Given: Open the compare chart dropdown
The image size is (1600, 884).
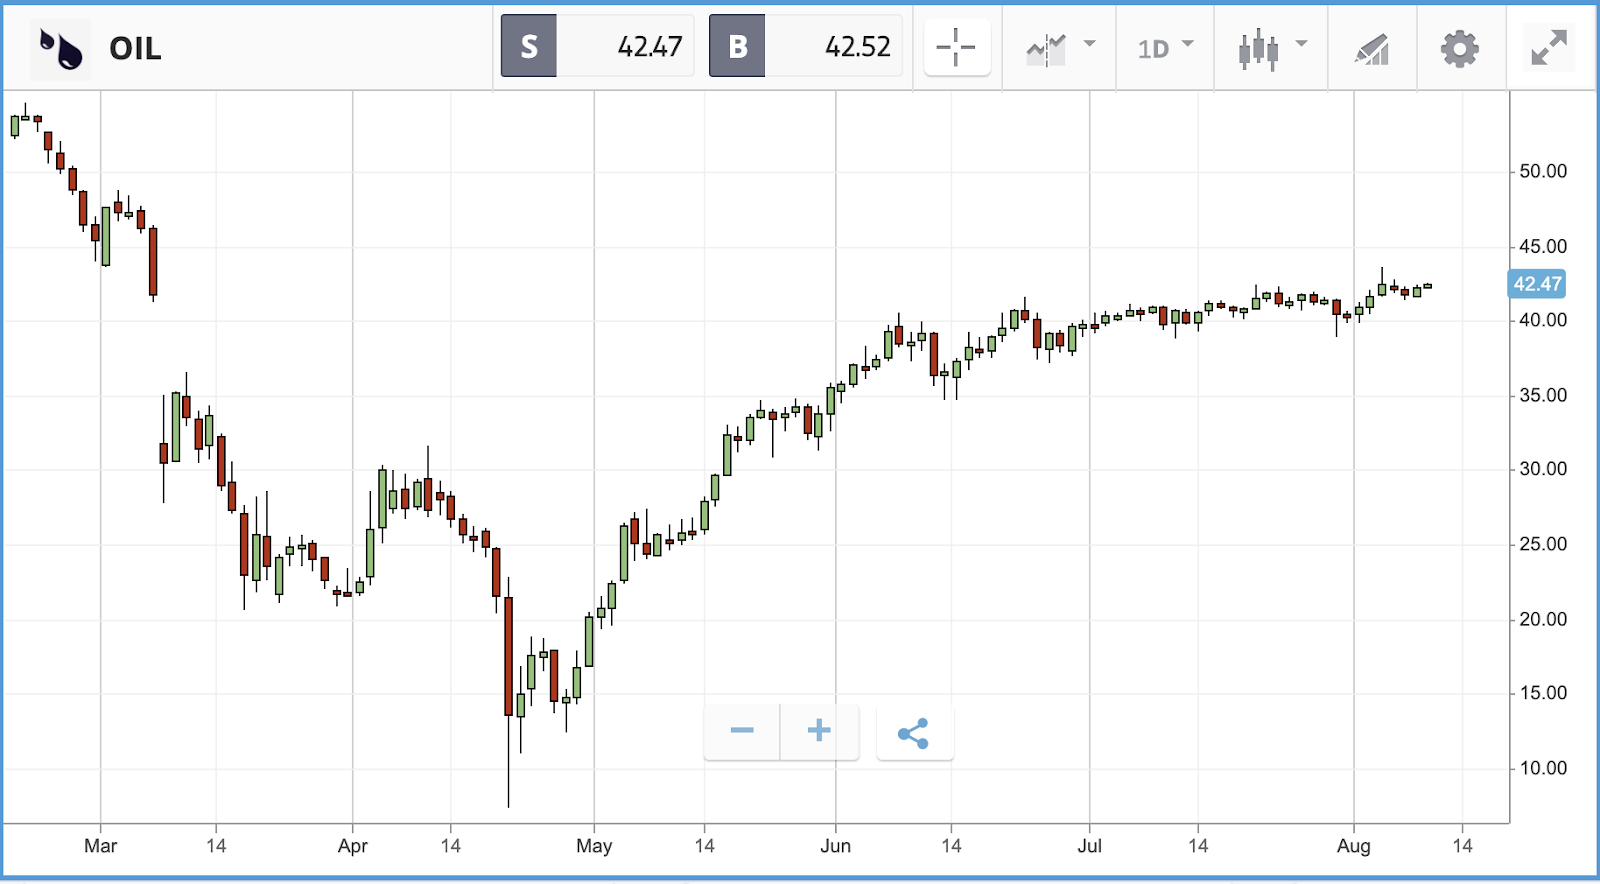Looking at the screenshot, I should pos(1060,47).
